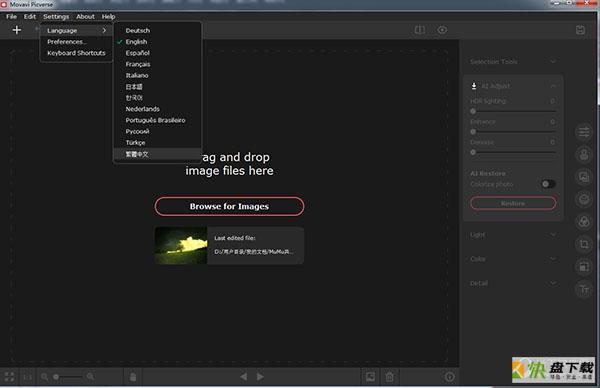This screenshot has height=388, width=600.
Task: Click the fullscreen icon in bottom bar
Action: point(10,377)
